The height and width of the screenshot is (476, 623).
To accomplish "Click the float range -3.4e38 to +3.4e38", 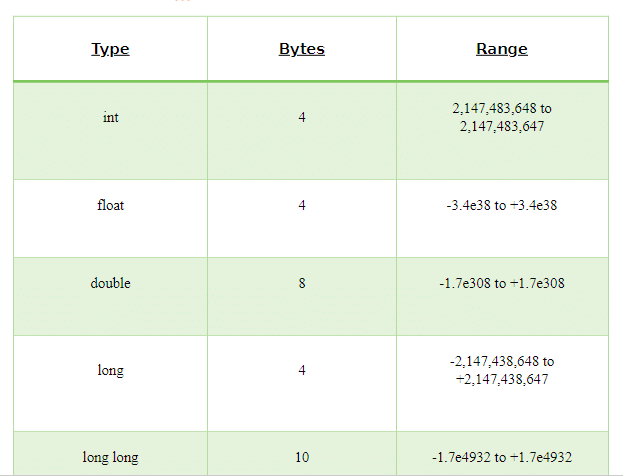I will (x=502, y=205).
